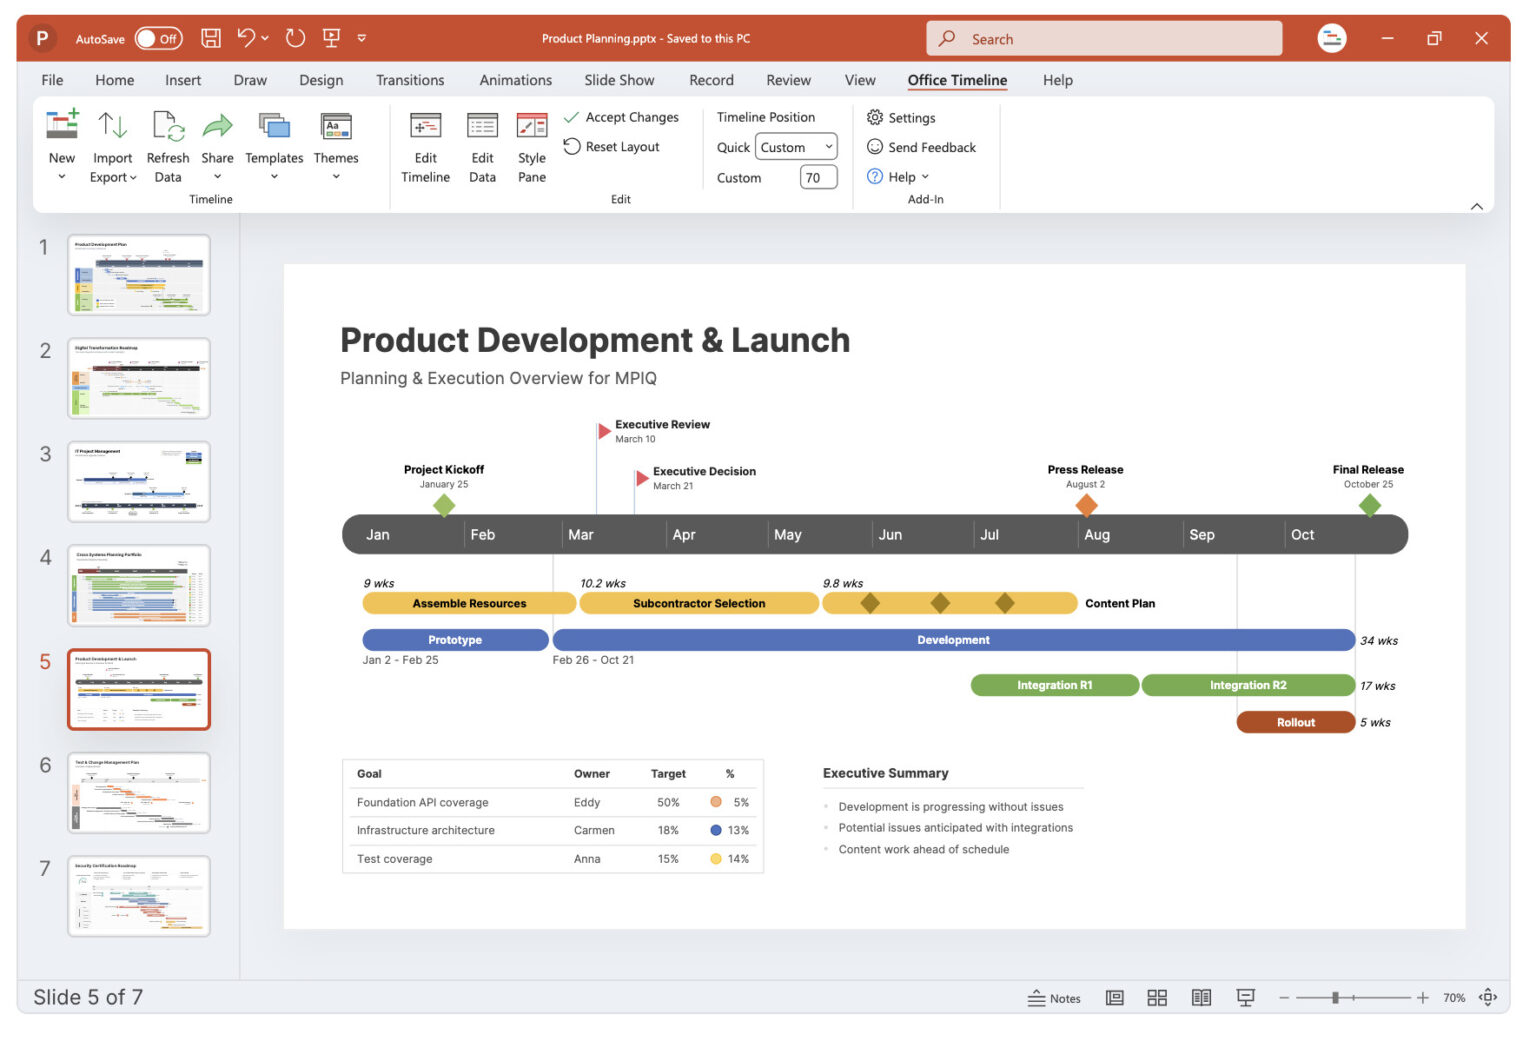Screen dimensions: 1536x1041
Task: Switch to the Office Timeline tab
Action: click(956, 80)
